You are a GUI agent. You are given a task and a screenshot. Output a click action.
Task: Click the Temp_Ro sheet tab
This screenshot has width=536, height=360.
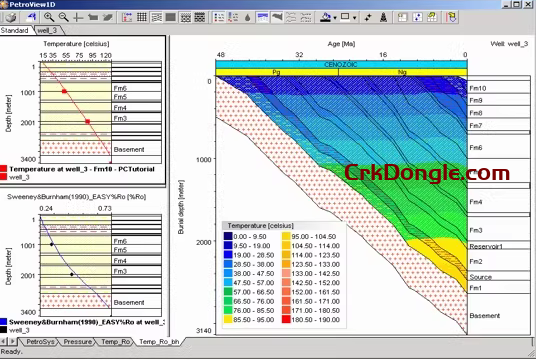tap(116, 342)
